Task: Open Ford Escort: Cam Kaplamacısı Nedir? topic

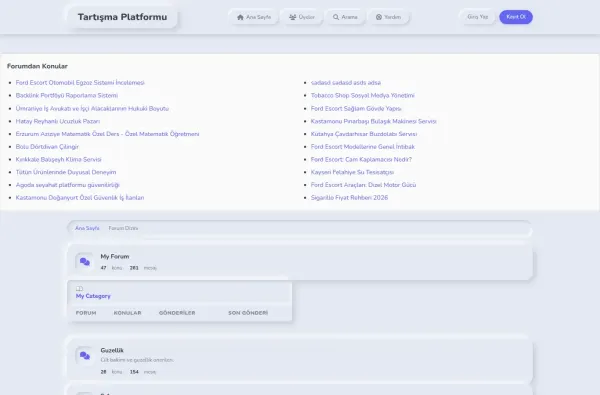Action: (361, 159)
